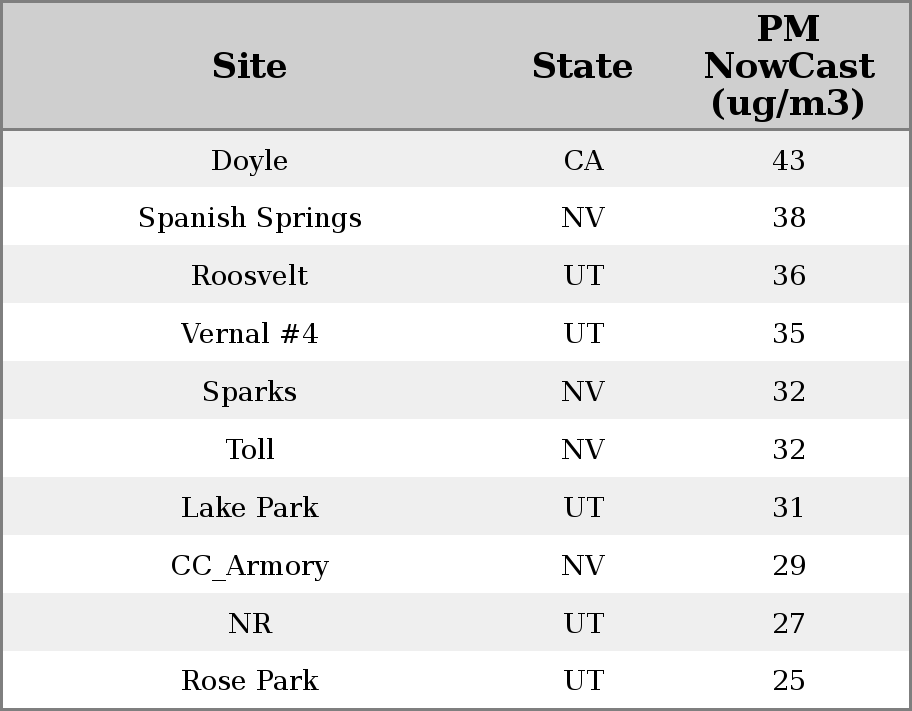Click the UT state cell for Lake Park
This screenshot has height=711, width=912.
tap(583, 508)
